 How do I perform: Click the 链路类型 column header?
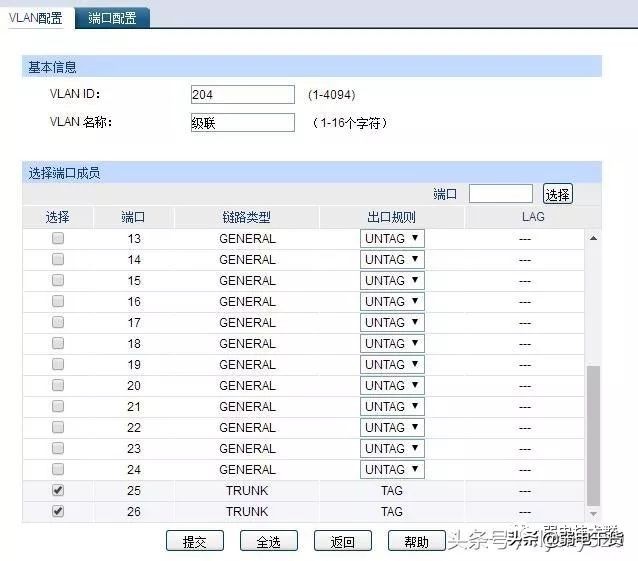click(246, 217)
